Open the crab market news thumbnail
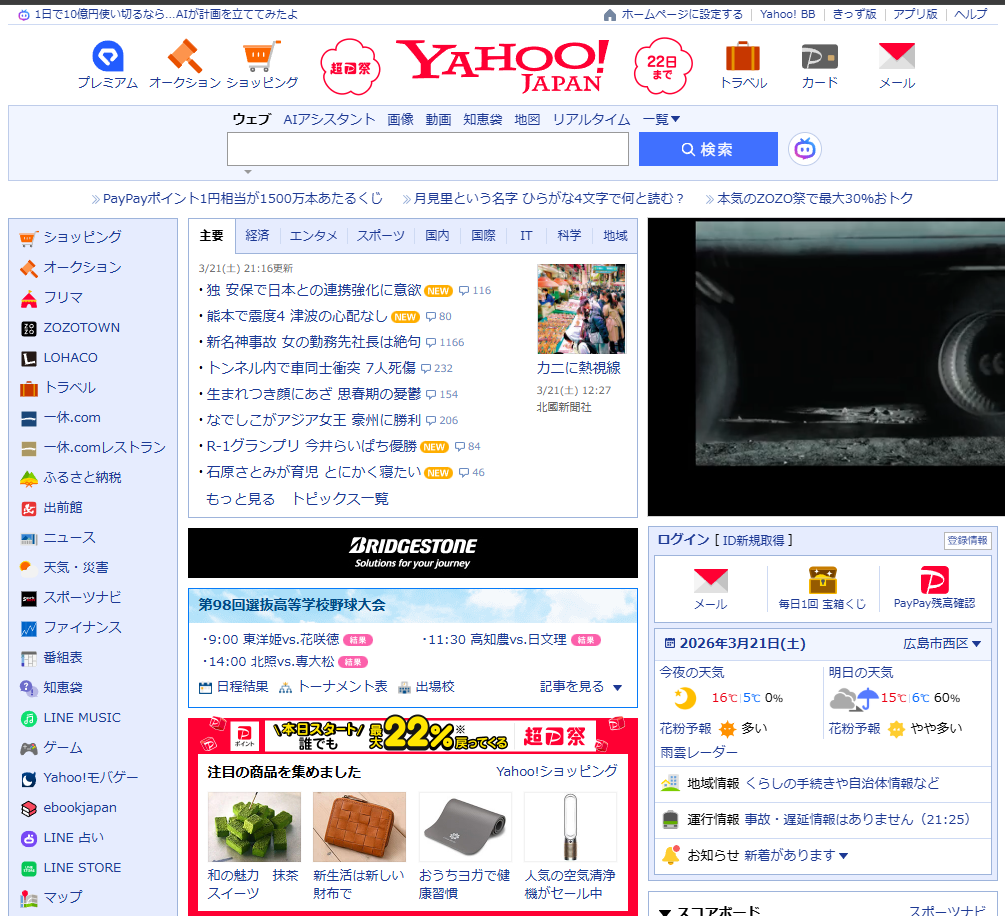Screen dimensions: 1005x916 581,308
